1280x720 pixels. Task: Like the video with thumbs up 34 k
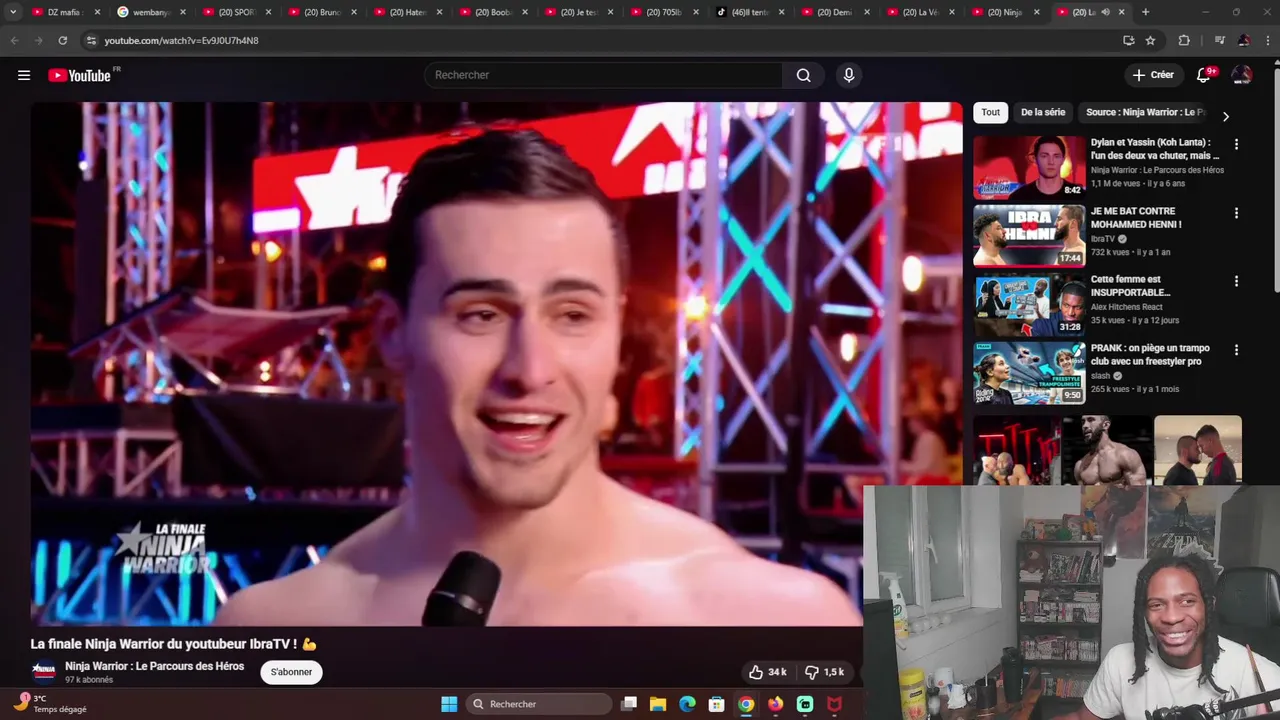[767, 672]
